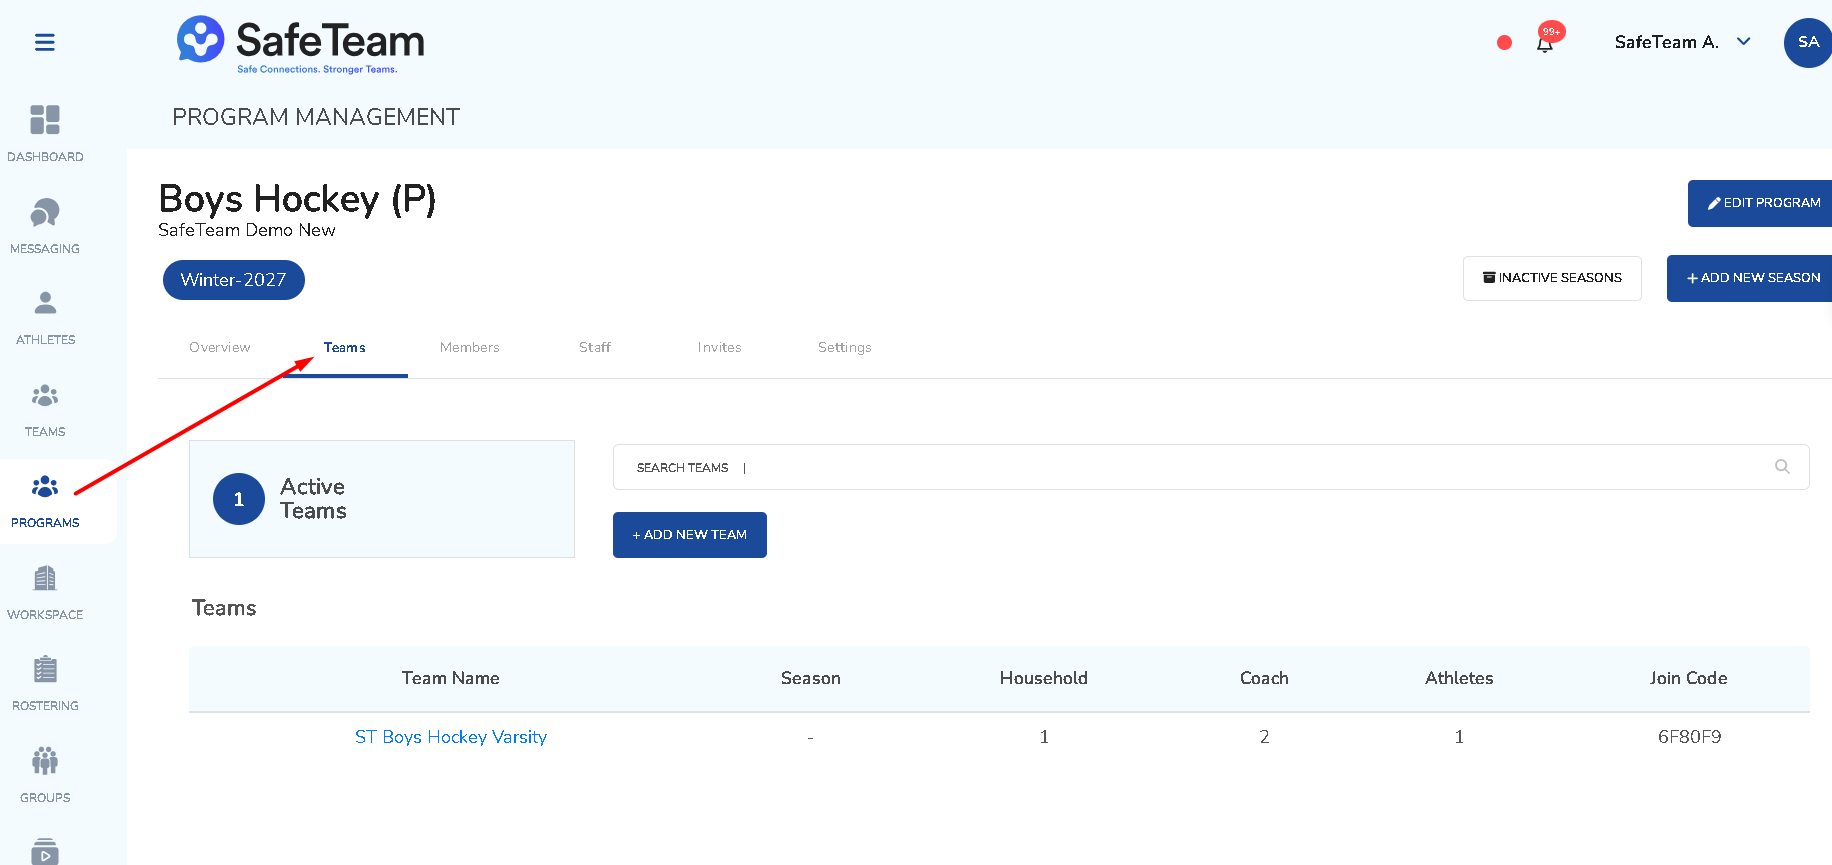Select the Teams tab
The width and height of the screenshot is (1832, 865).
point(345,347)
